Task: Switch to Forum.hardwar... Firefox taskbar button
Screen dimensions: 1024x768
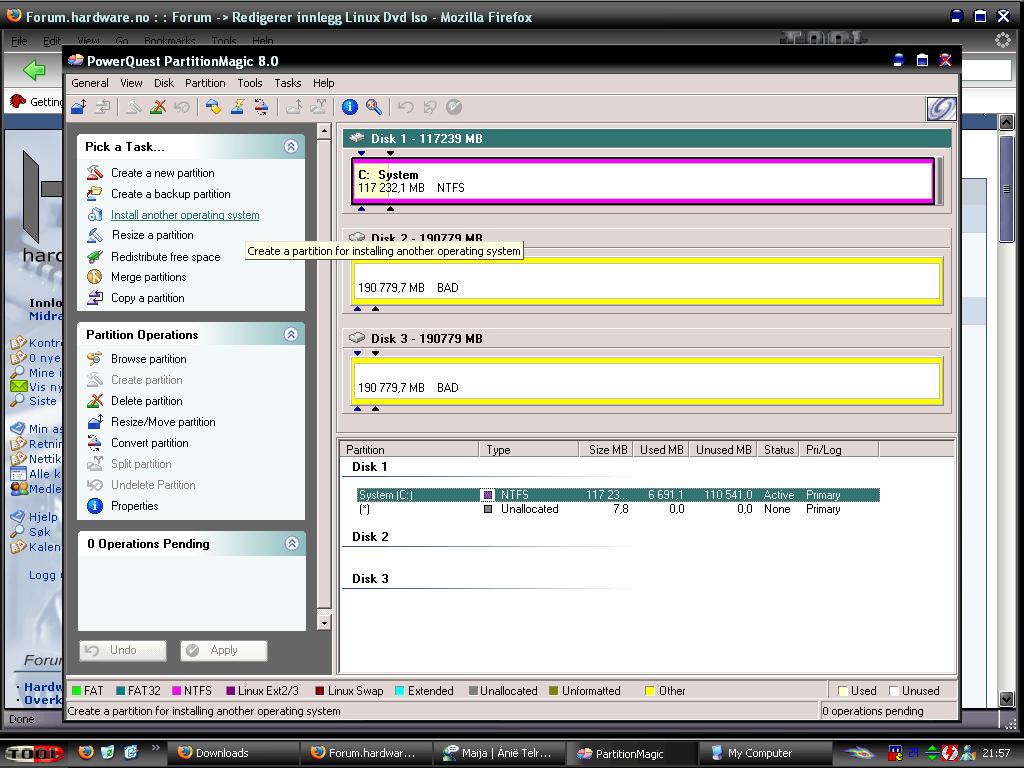Action: 366,753
